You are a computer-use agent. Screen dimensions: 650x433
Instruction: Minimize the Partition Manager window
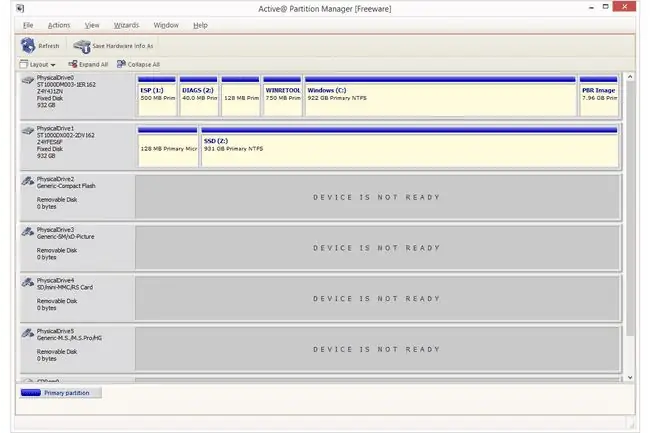click(x=591, y=7)
